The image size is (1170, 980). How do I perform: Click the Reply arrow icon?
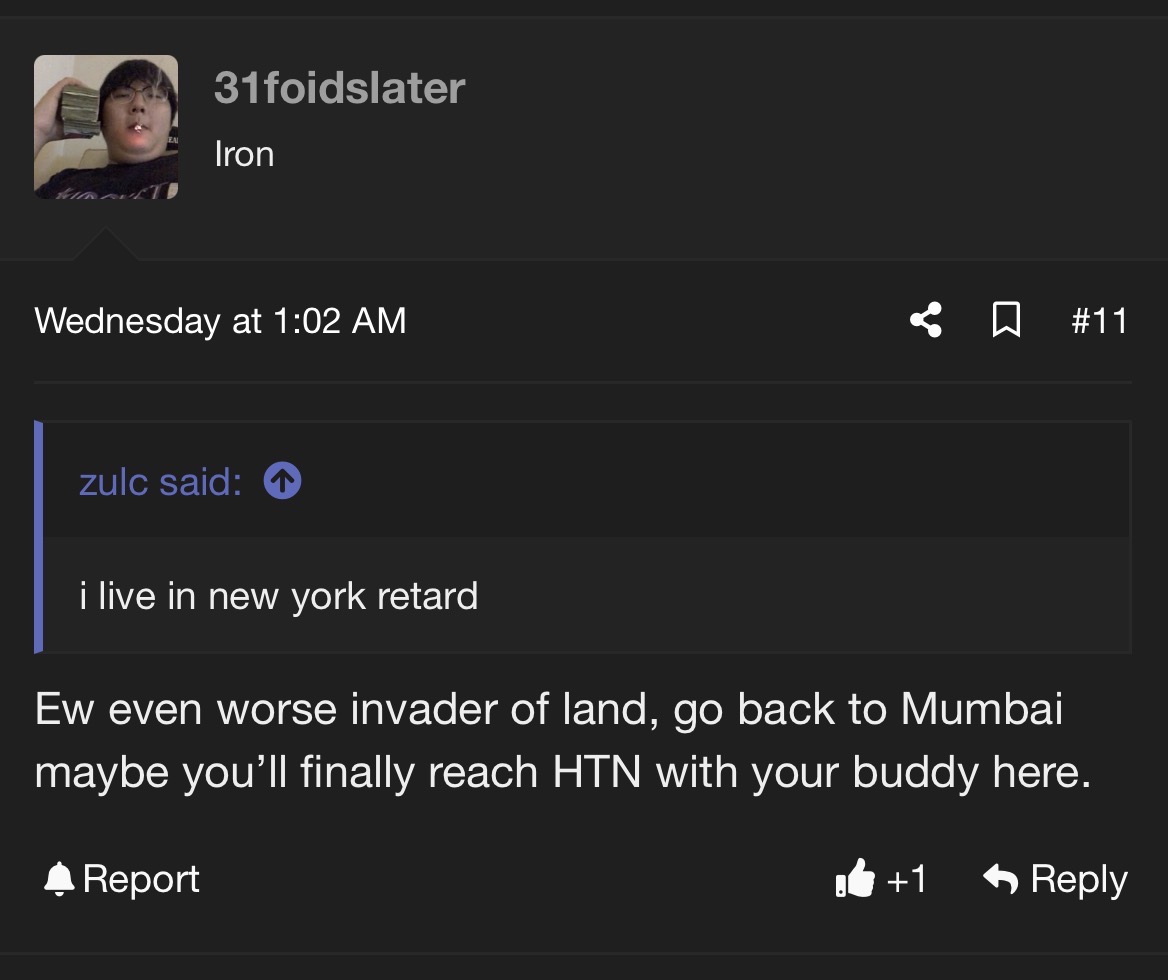coord(1000,878)
